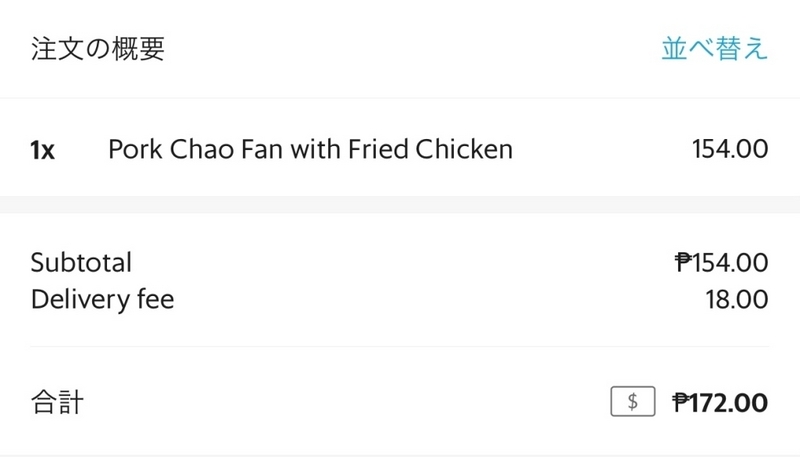800x457 pixels.
Task: Click the ₱172.00 total amount
Action: coord(720,402)
